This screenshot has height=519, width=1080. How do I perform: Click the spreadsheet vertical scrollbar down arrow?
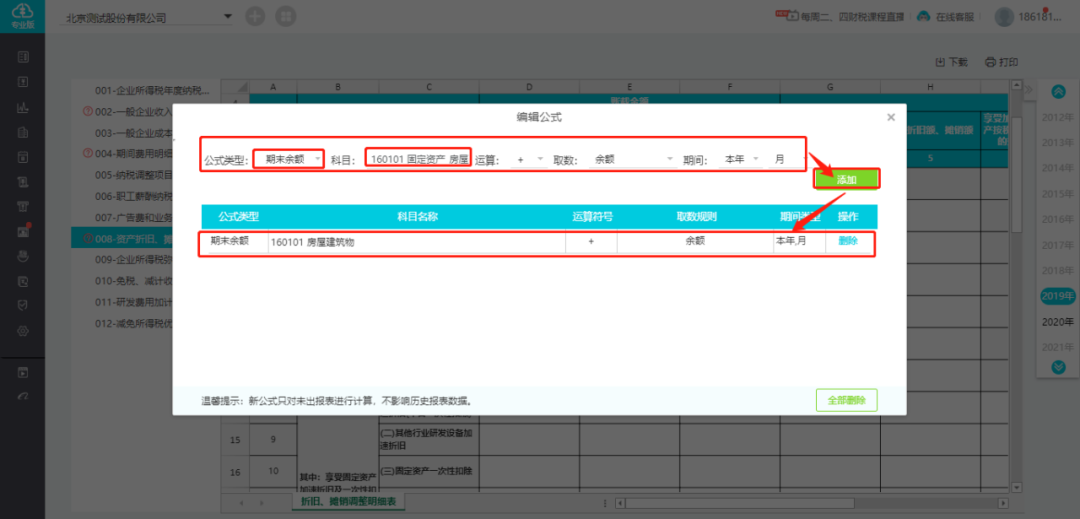1016,487
